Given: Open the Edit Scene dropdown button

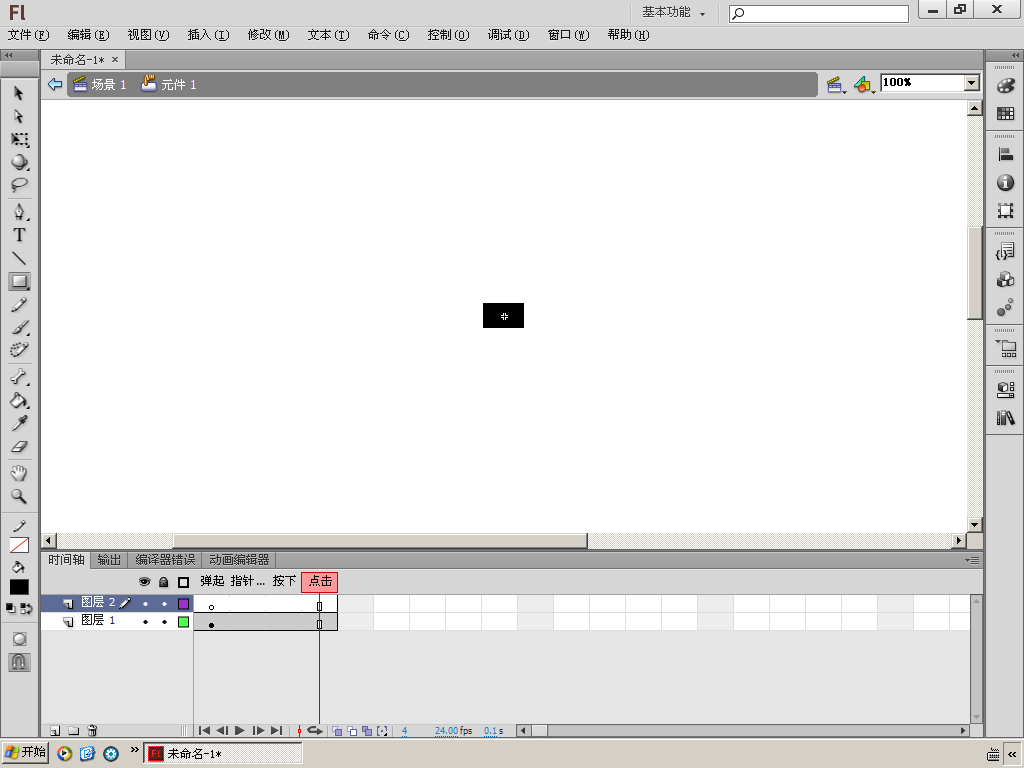Looking at the screenshot, I should [835, 84].
